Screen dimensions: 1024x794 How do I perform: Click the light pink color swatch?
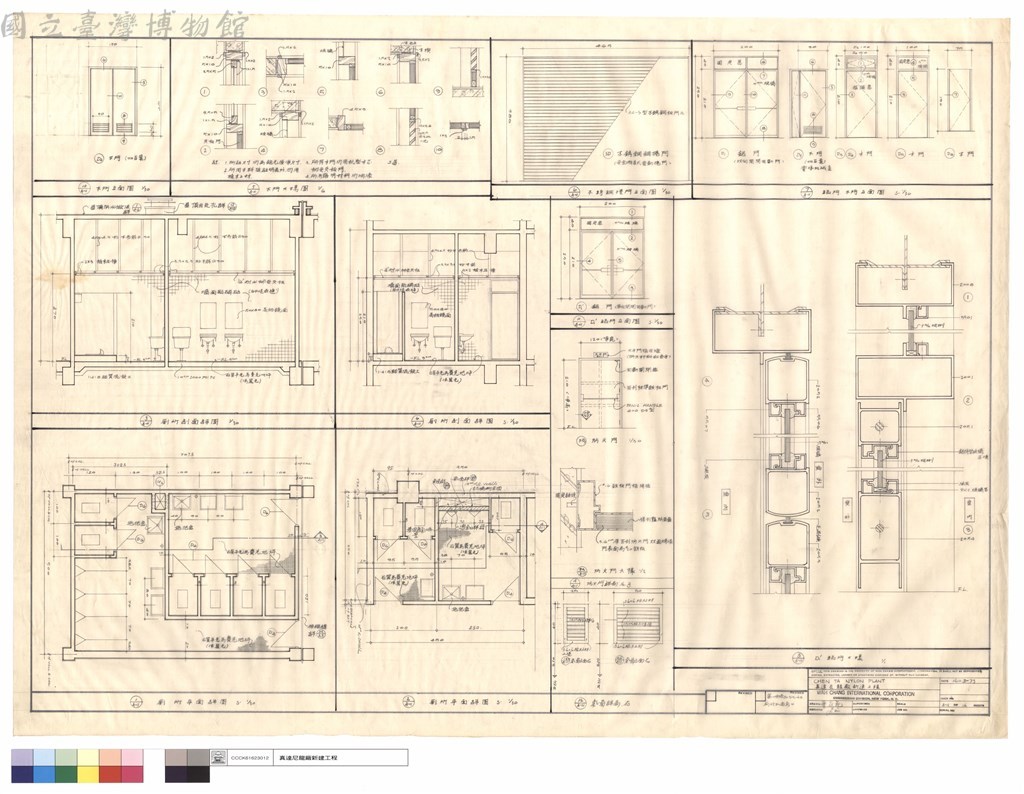133,757
